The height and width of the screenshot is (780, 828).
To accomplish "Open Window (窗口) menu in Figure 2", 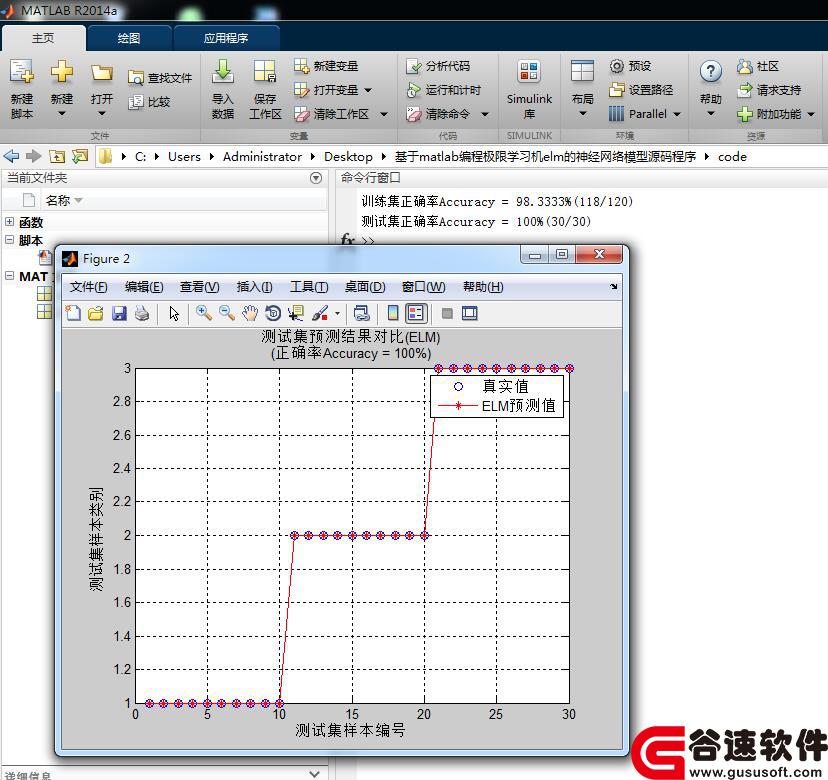I will [424, 287].
